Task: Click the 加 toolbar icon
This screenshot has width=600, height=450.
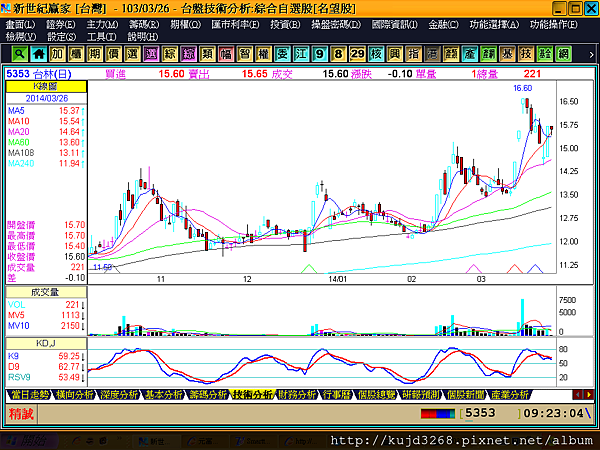Action: pyautogui.click(x=57, y=54)
